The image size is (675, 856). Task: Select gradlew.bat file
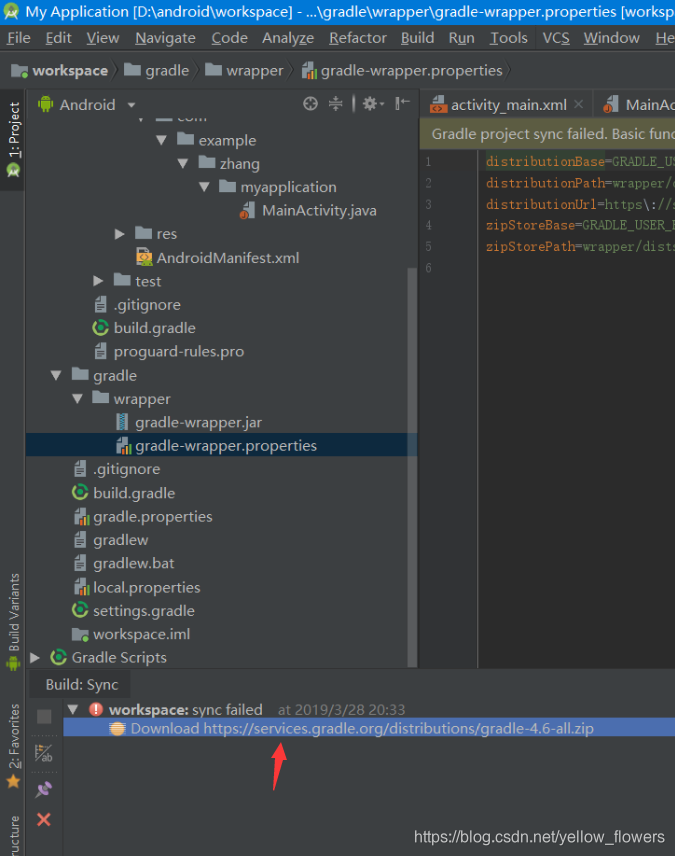(x=123, y=563)
